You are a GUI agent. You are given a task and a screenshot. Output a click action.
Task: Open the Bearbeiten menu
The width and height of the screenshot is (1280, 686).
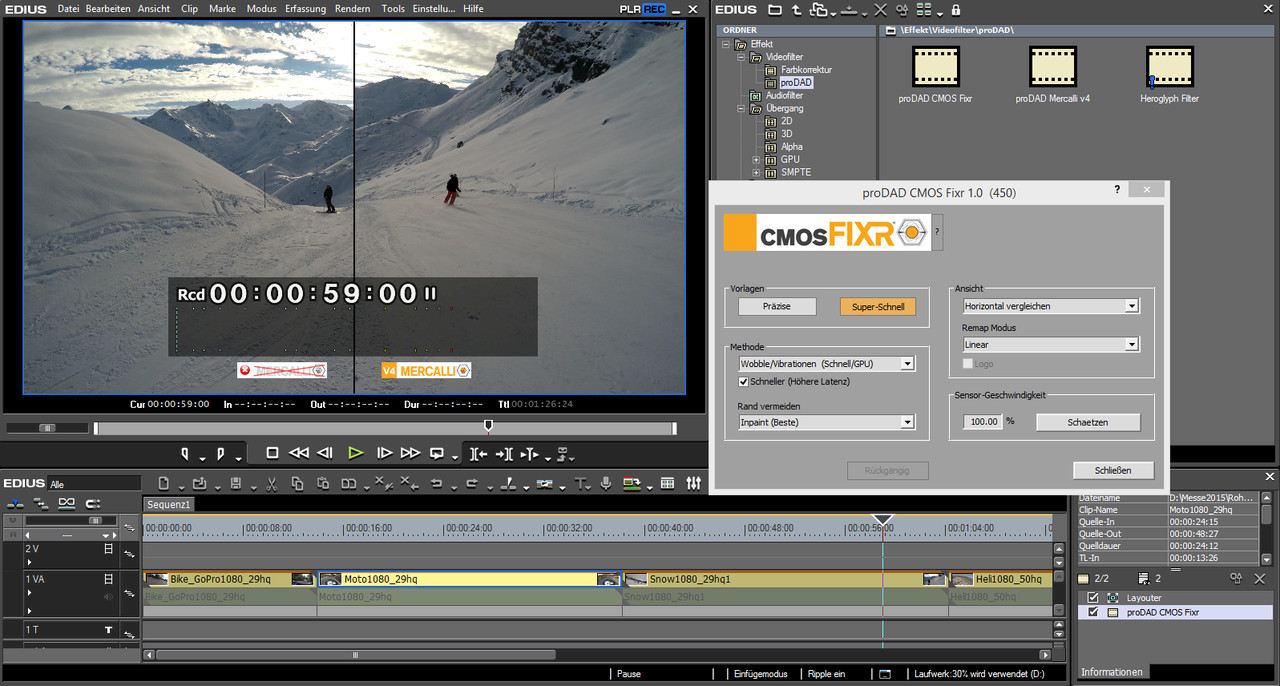click(108, 9)
